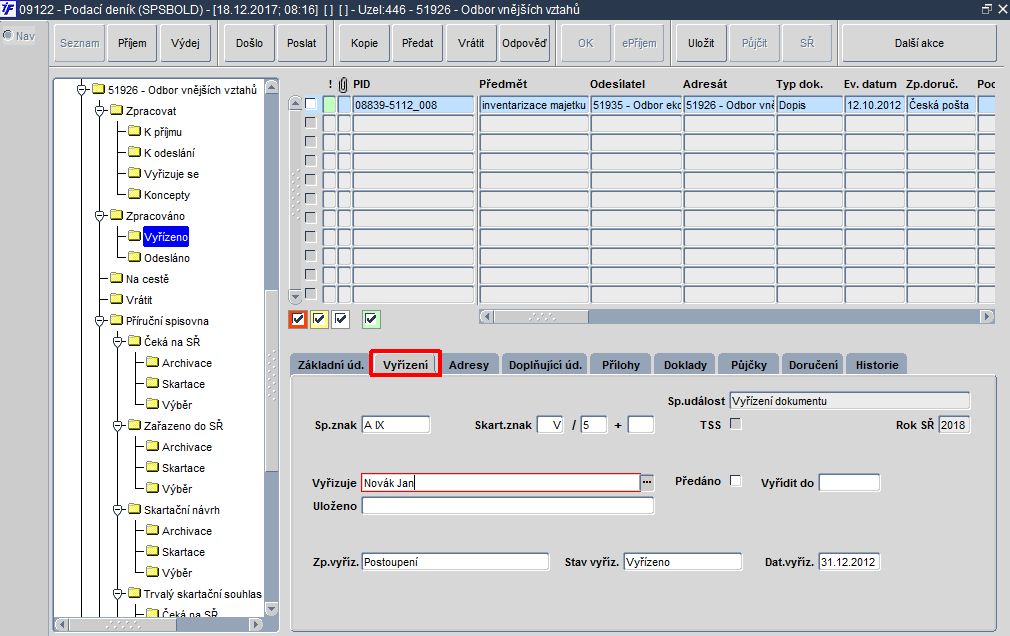Click the Zp.vyříz. field showing Postoupení
This screenshot has width=1010, height=636.
[455, 562]
